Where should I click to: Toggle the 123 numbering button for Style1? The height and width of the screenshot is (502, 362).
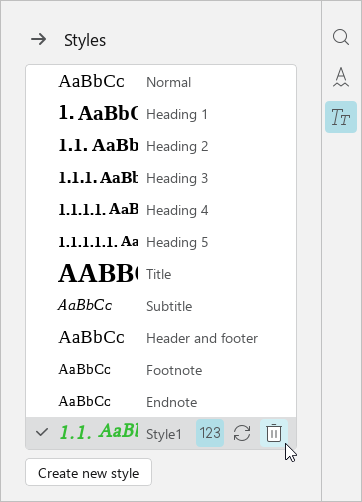[x=210, y=433]
